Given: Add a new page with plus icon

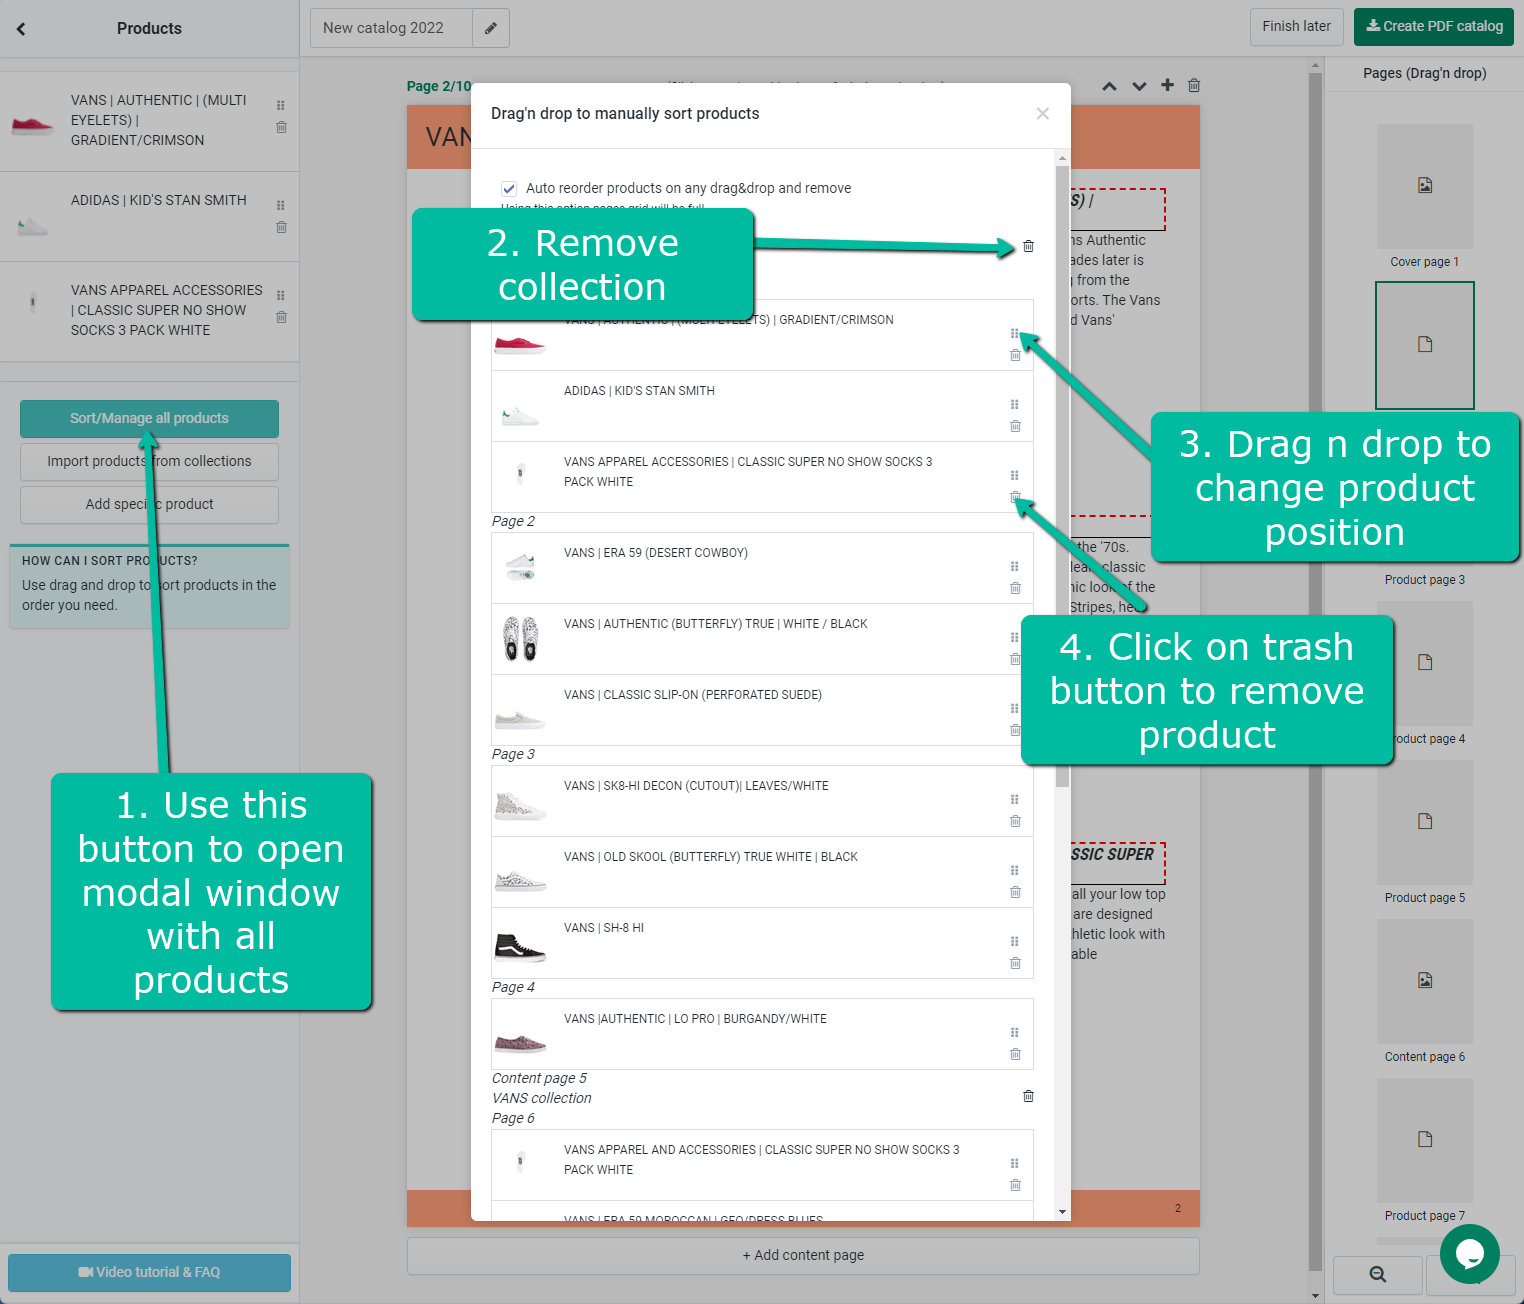Looking at the screenshot, I should coord(1167,85).
